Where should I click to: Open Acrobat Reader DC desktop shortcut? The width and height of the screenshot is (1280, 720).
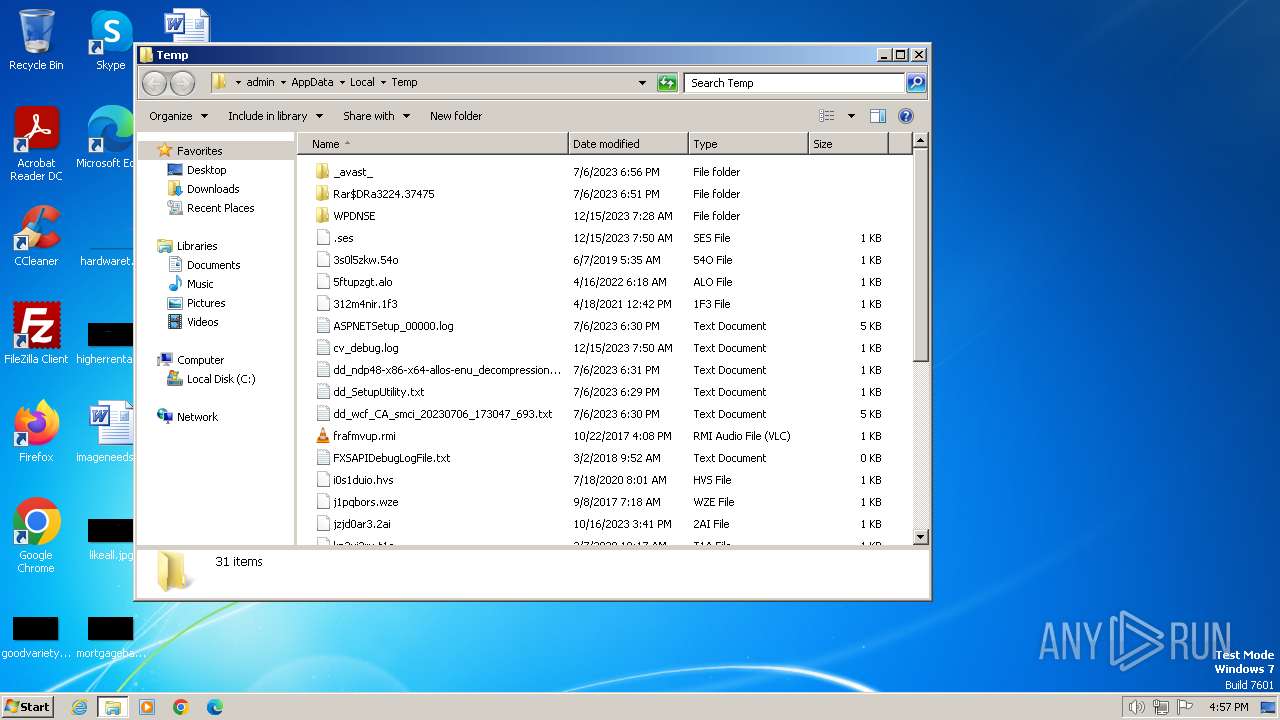[36, 145]
